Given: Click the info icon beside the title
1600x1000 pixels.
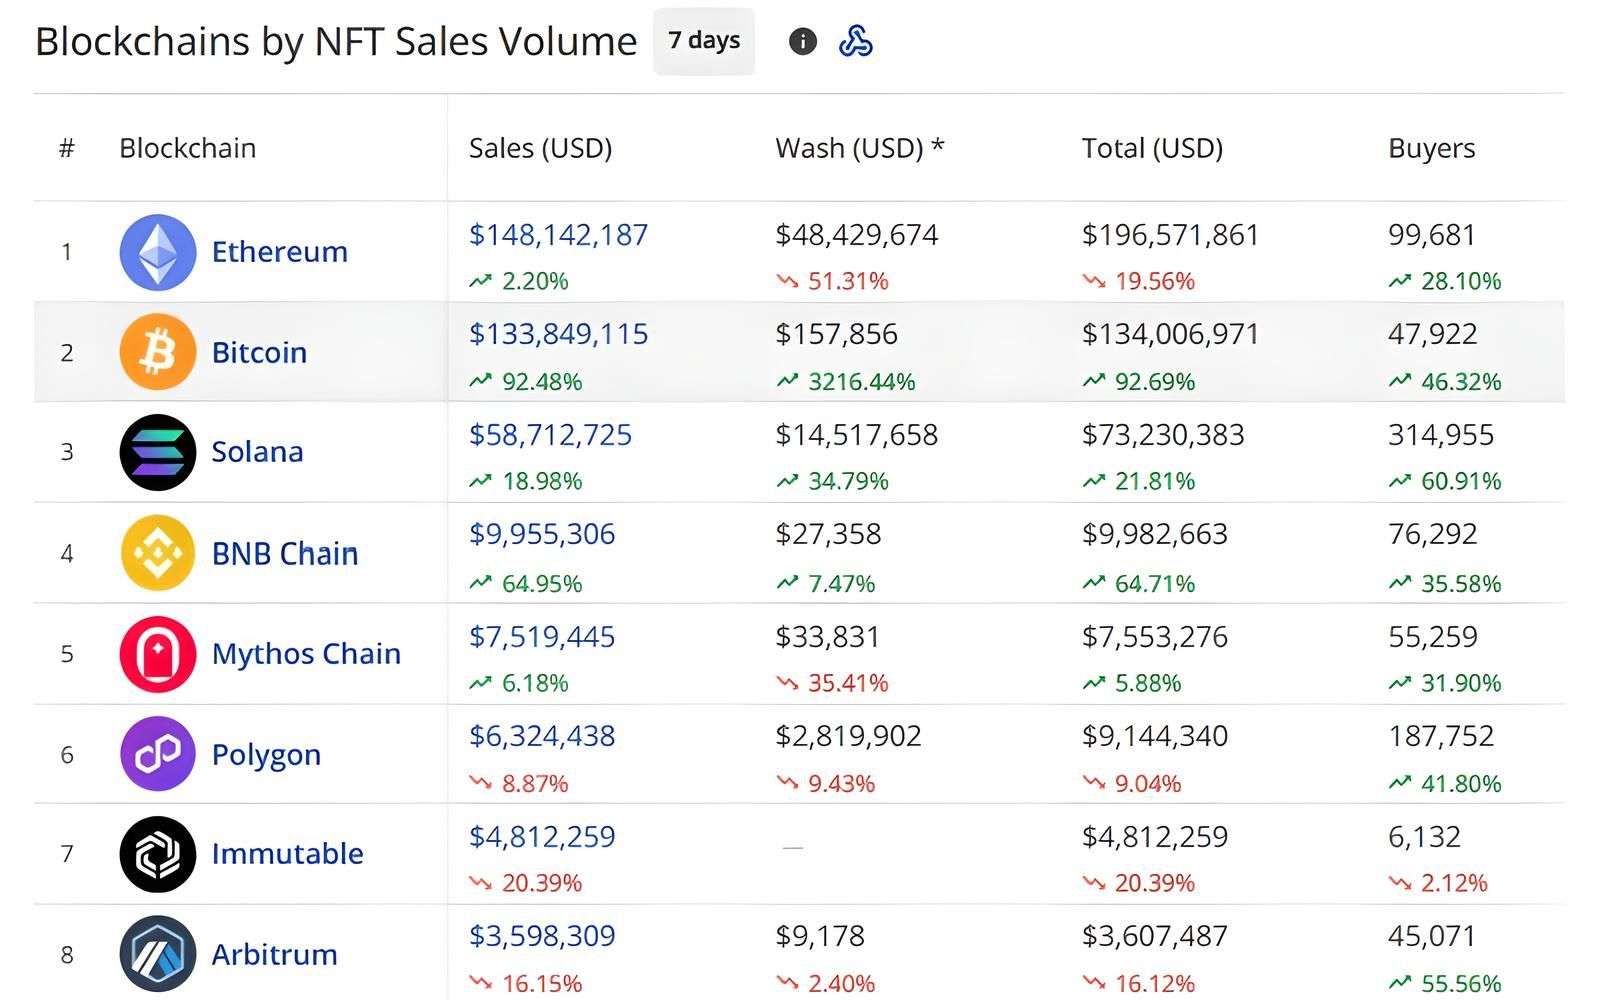Looking at the screenshot, I should point(802,41).
